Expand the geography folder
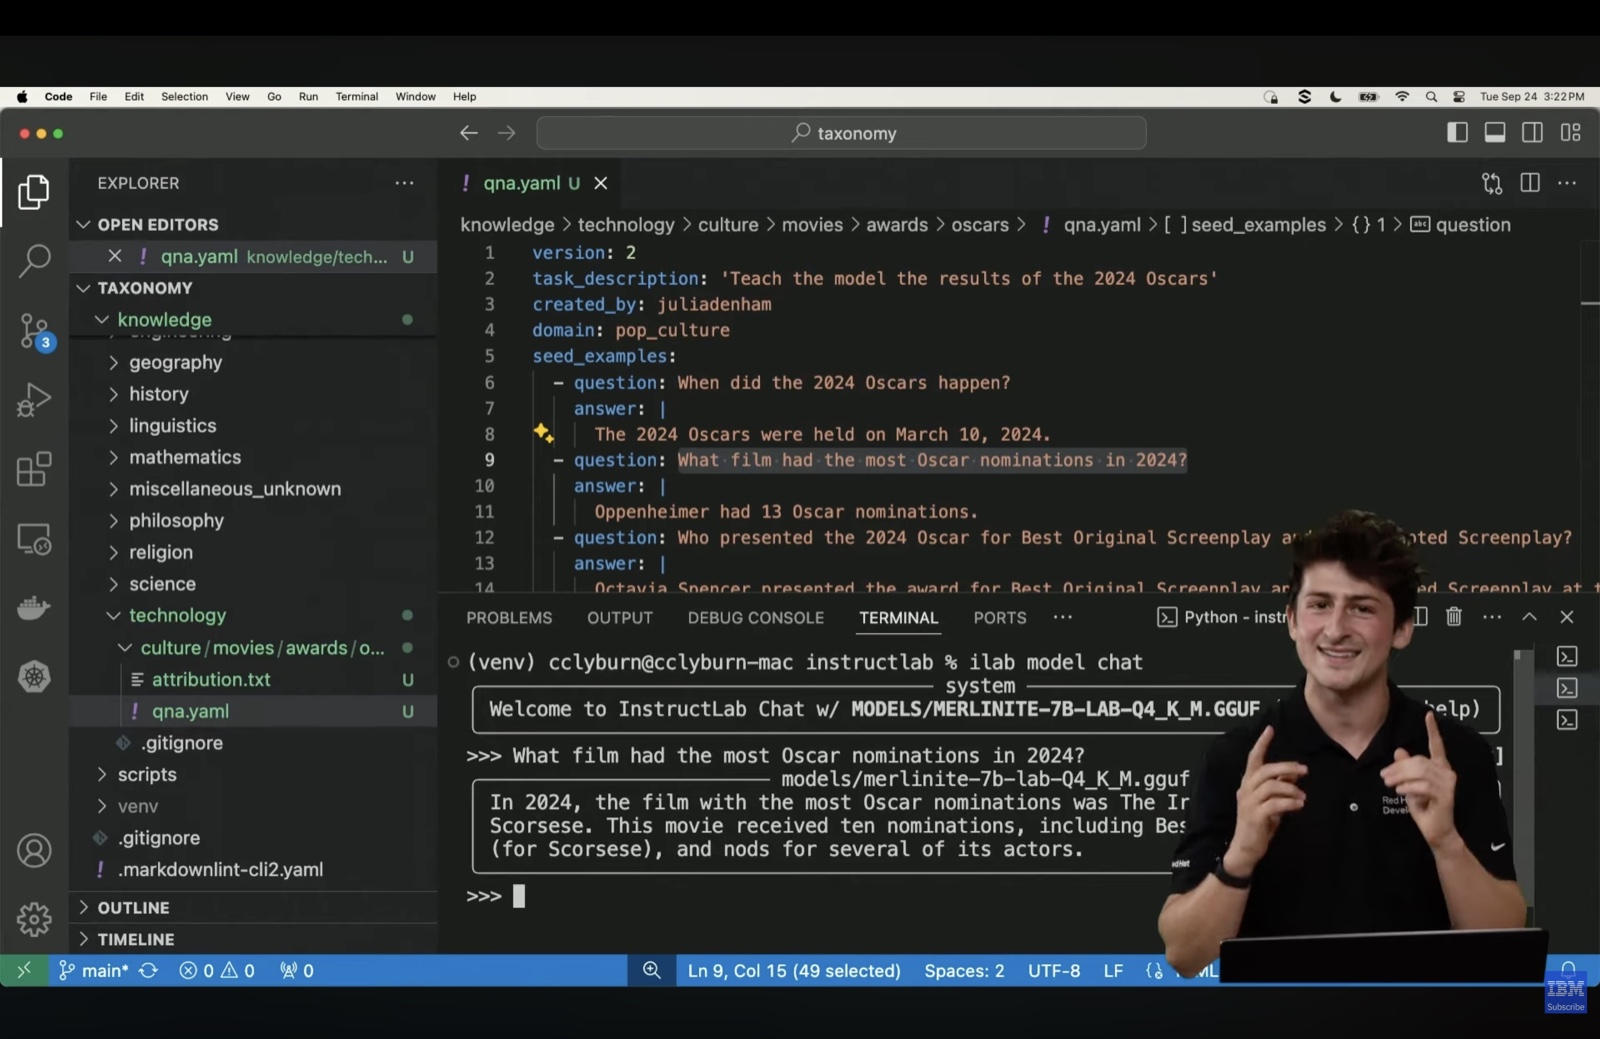1600x1039 pixels. point(175,362)
